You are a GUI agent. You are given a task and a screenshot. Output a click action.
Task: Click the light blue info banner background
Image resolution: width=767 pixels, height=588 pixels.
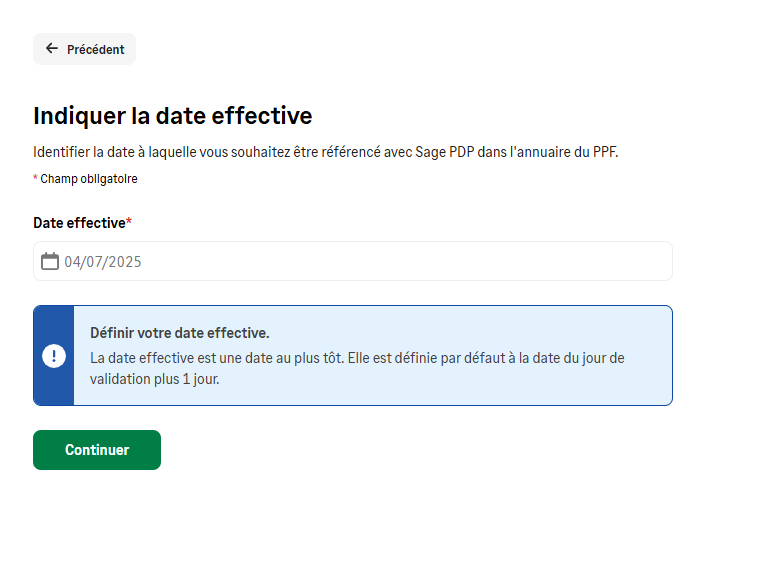coord(373,356)
